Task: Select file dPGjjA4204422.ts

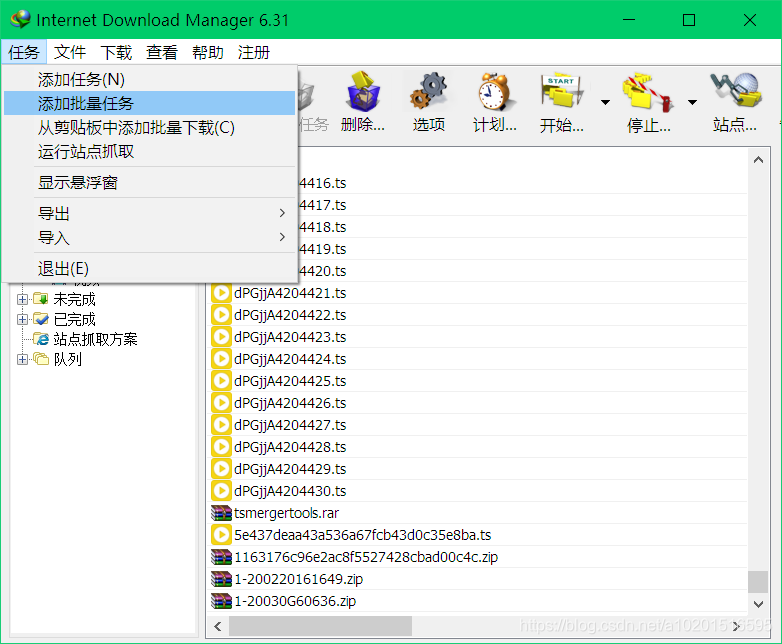Action: click(290, 315)
